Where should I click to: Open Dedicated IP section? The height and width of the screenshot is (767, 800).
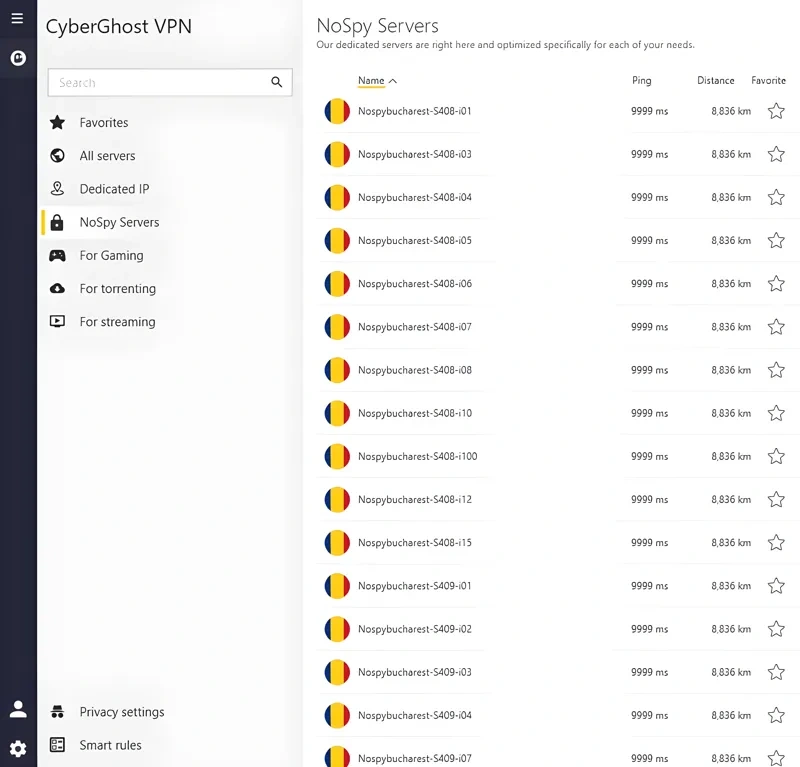tap(114, 189)
